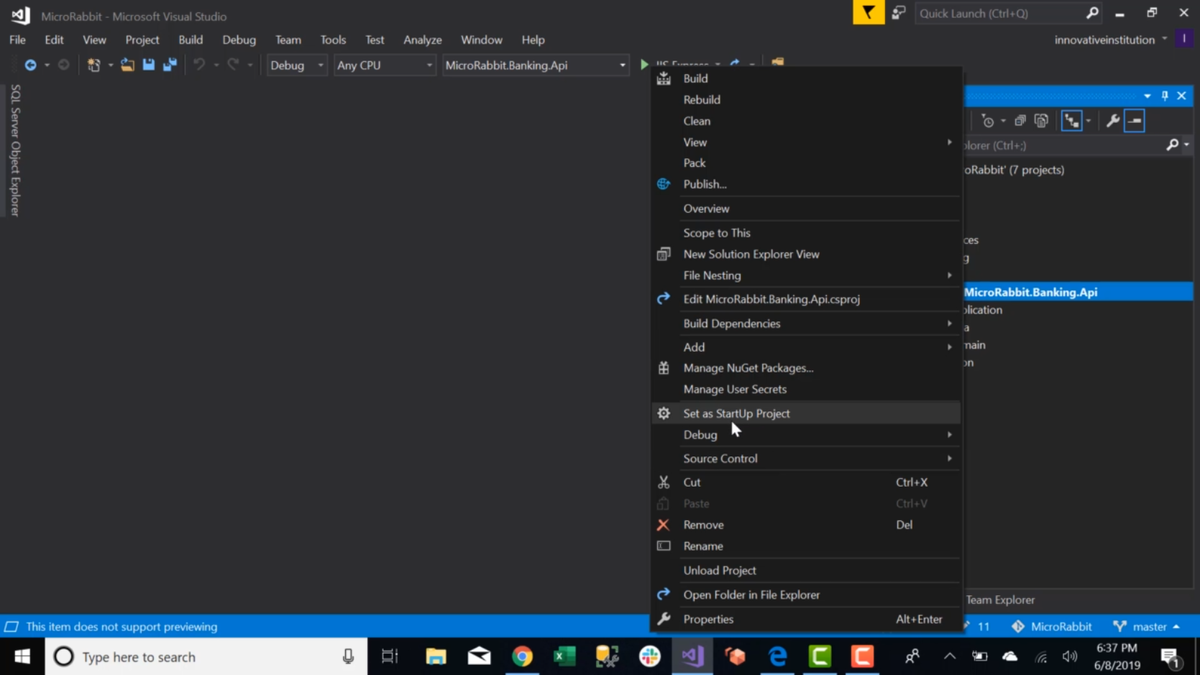Open the MicroRabbit.Banking.Api startup project dropdown
This screenshot has width=1200, height=675.
click(535, 65)
